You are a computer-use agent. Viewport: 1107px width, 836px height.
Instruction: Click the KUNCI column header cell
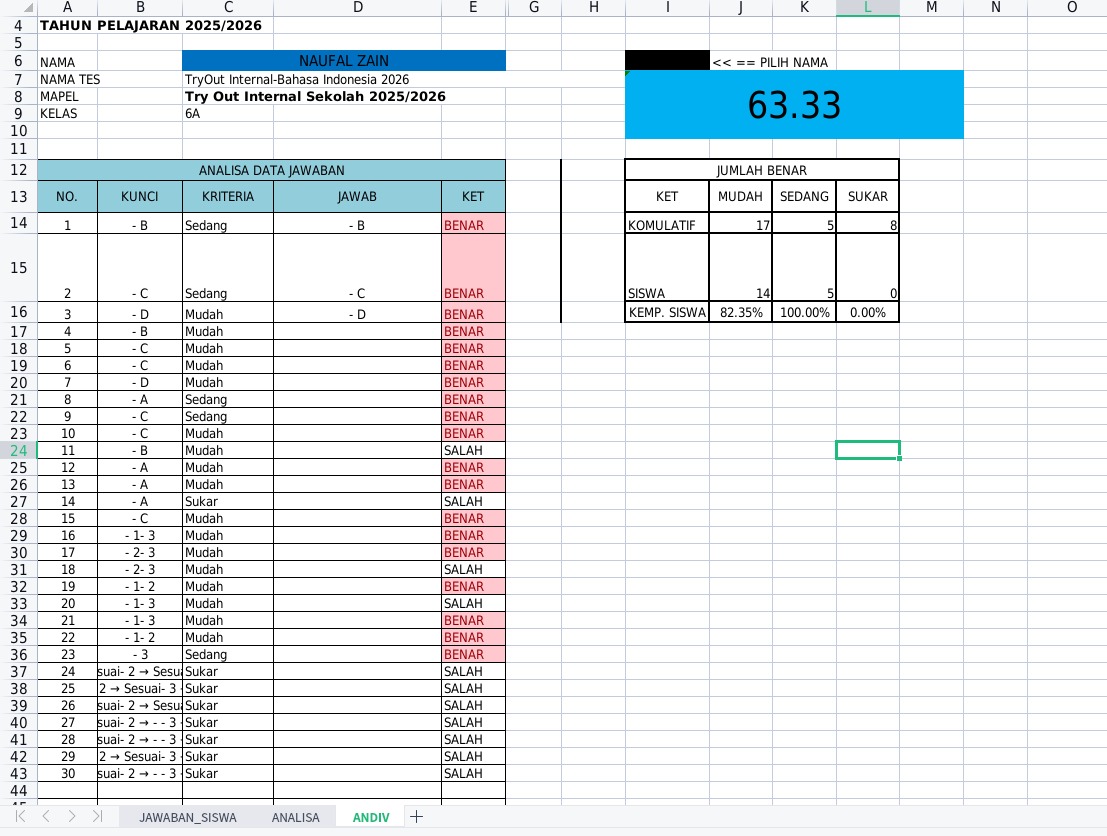click(x=140, y=196)
